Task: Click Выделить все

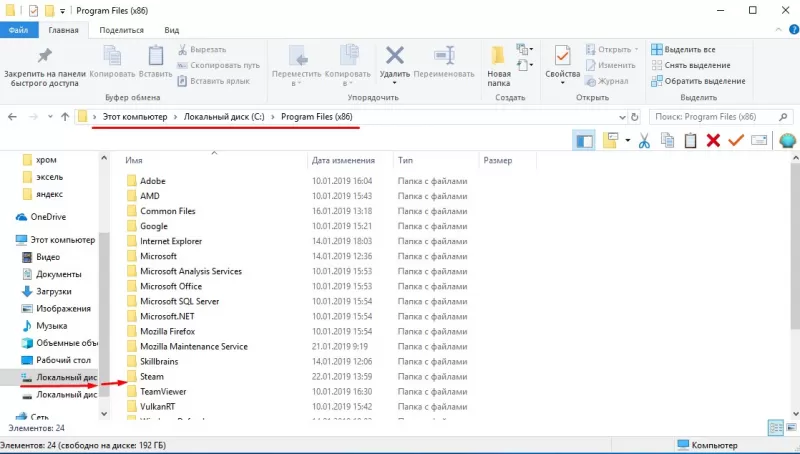Action: [683, 49]
